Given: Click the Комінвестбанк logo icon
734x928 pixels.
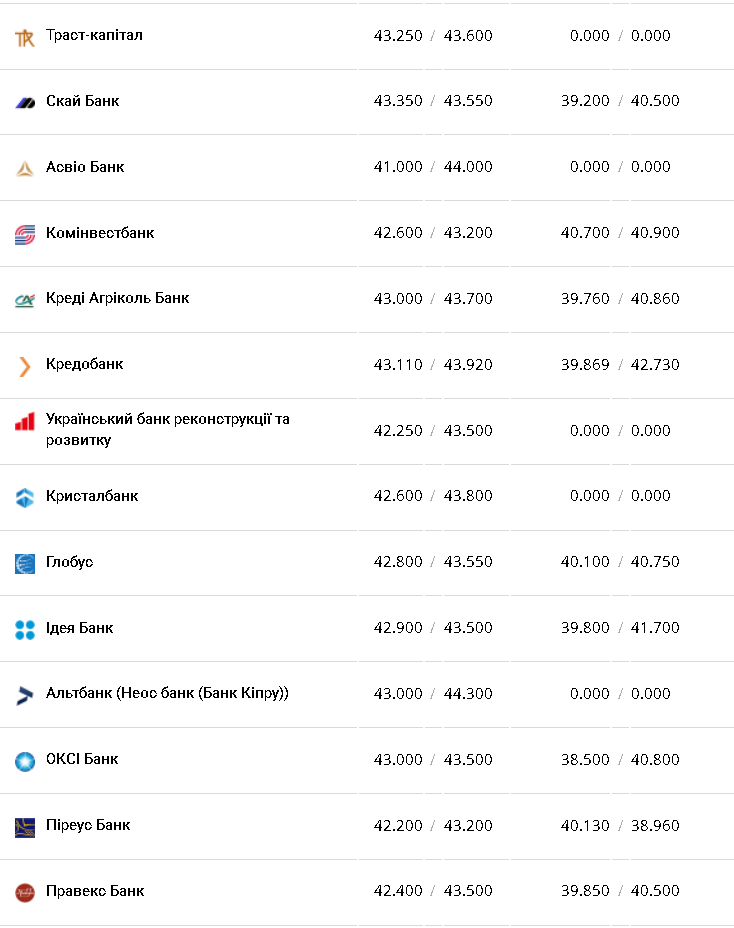Looking at the screenshot, I should coord(25,234).
